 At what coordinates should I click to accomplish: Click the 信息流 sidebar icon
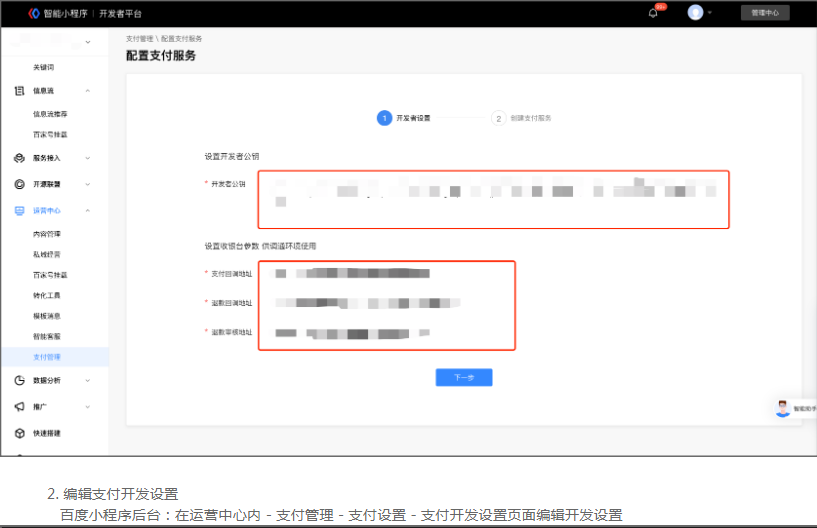pyautogui.click(x=19, y=91)
